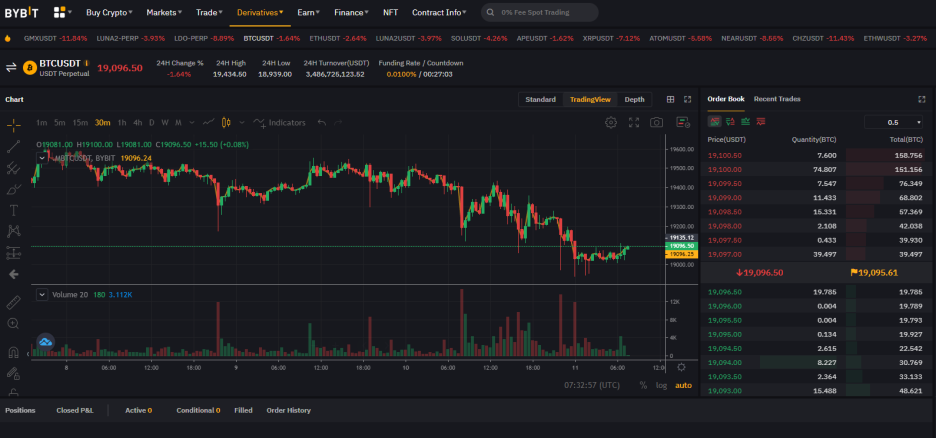Toggle percentage scale on chart
The width and height of the screenshot is (936, 438).
point(643,385)
